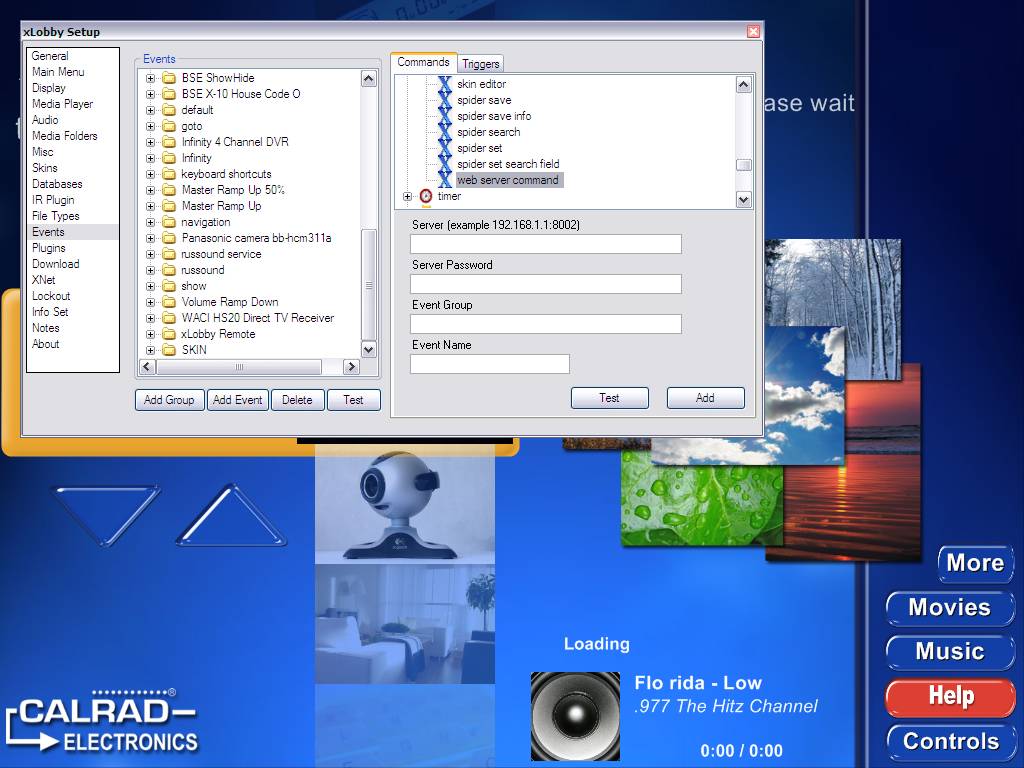1024x768 pixels.
Task: Click the Server address input field
Action: (545, 244)
